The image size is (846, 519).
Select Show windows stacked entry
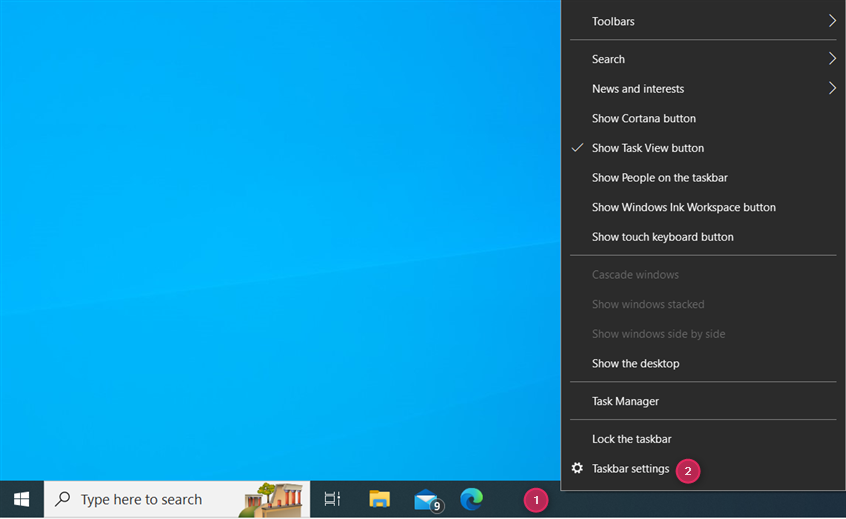[x=703, y=305]
